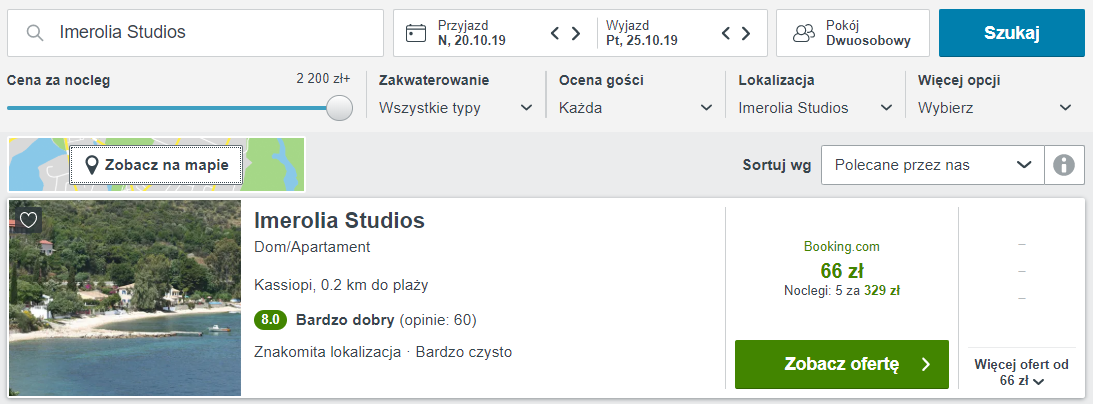Open the Więcej opcji dropdown
This screenshot has width=1093, height=404.
click(x=995, y=108)
